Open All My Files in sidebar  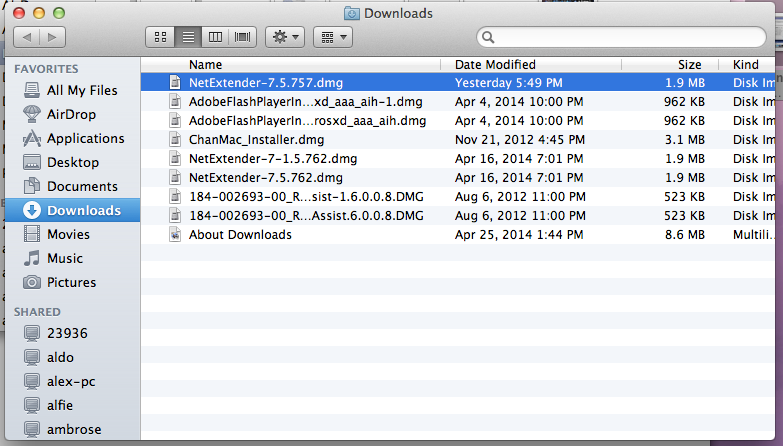[73, 90]
